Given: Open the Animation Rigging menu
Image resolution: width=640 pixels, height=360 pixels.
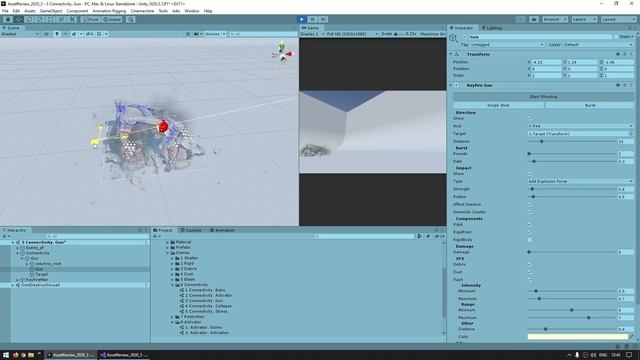Looking at the screenshot, I should pos(109,11).
